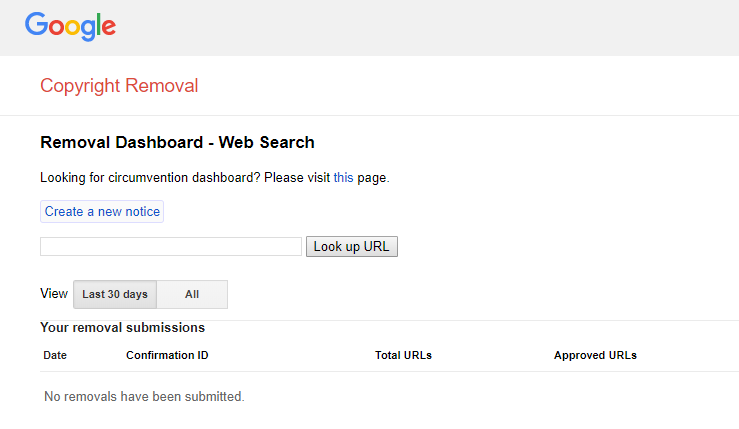Click the Total URLs column header

click(403, 355)
